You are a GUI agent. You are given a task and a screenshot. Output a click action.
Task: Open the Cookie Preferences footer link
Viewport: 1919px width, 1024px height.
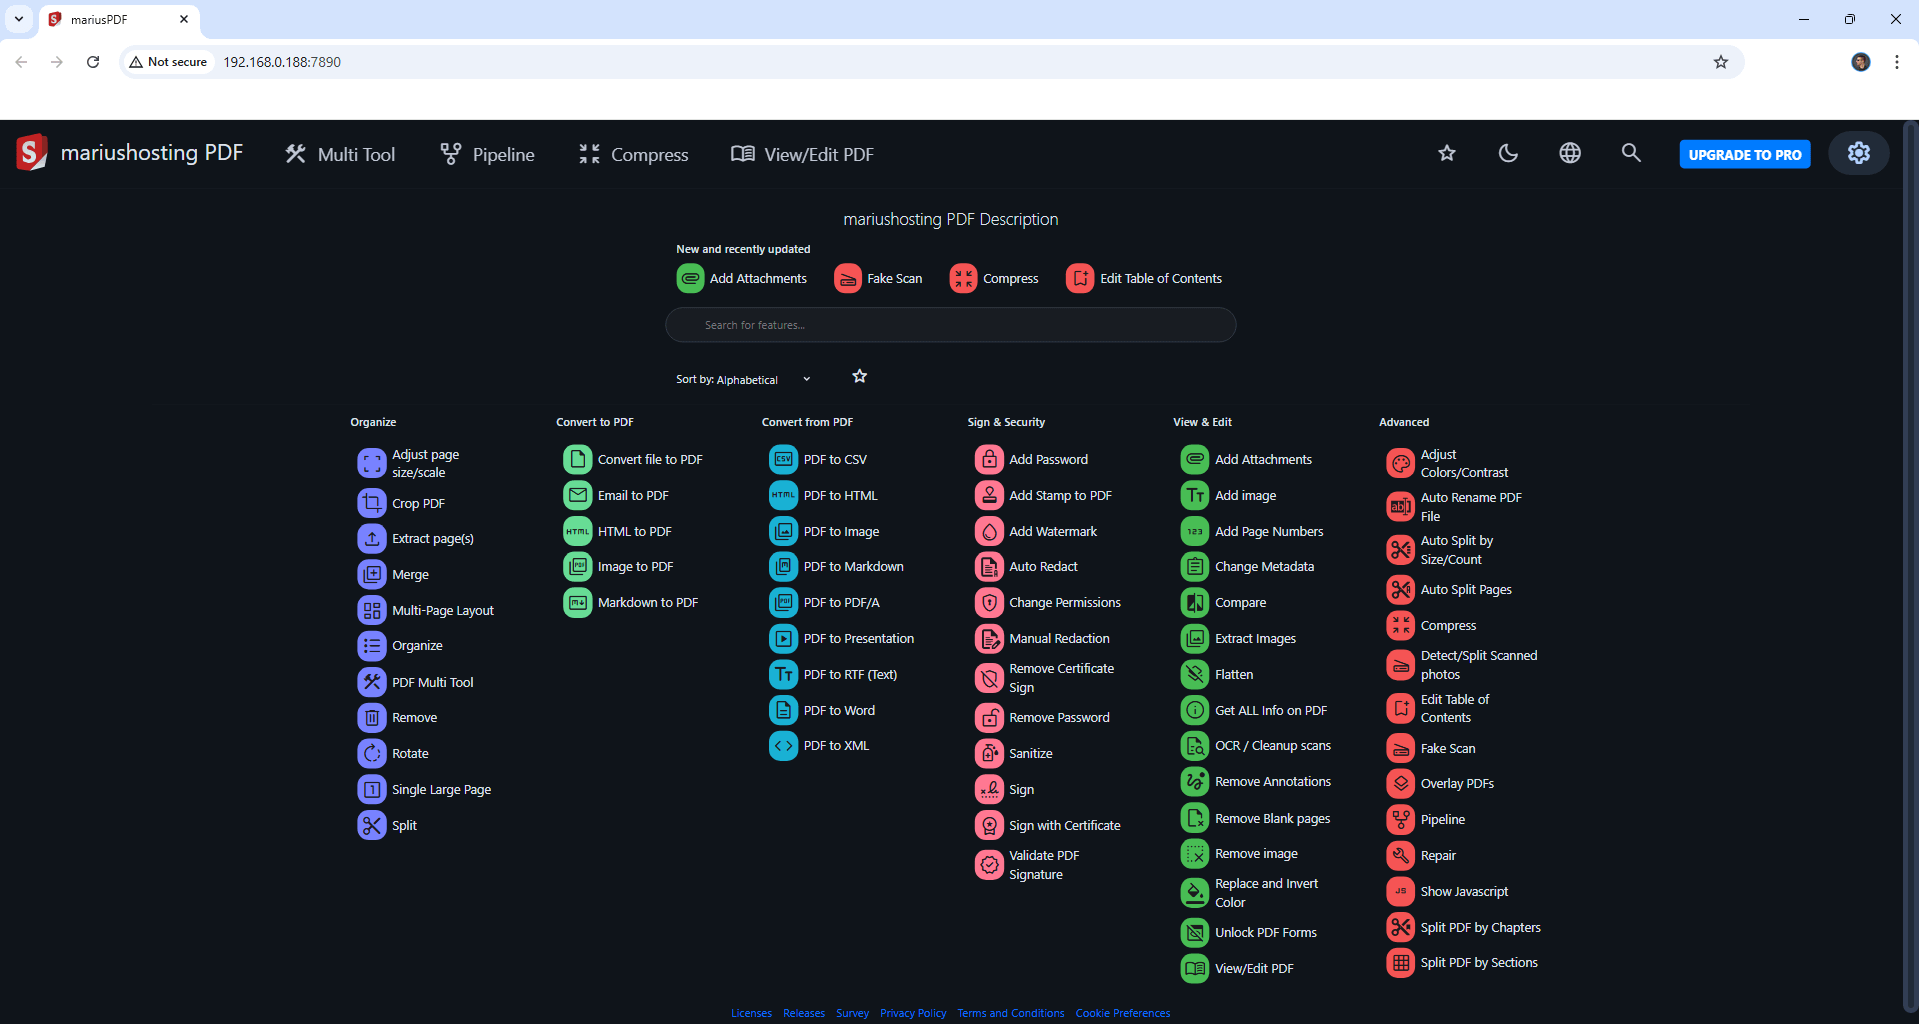[1122, 1013]
